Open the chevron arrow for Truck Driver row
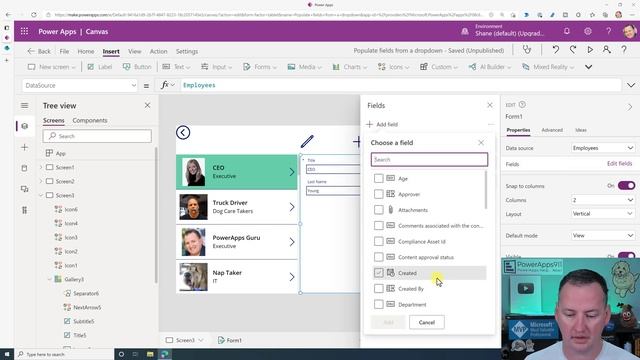Image resolution: width=640 pixels, height=360 pixels. pos(292,207)
